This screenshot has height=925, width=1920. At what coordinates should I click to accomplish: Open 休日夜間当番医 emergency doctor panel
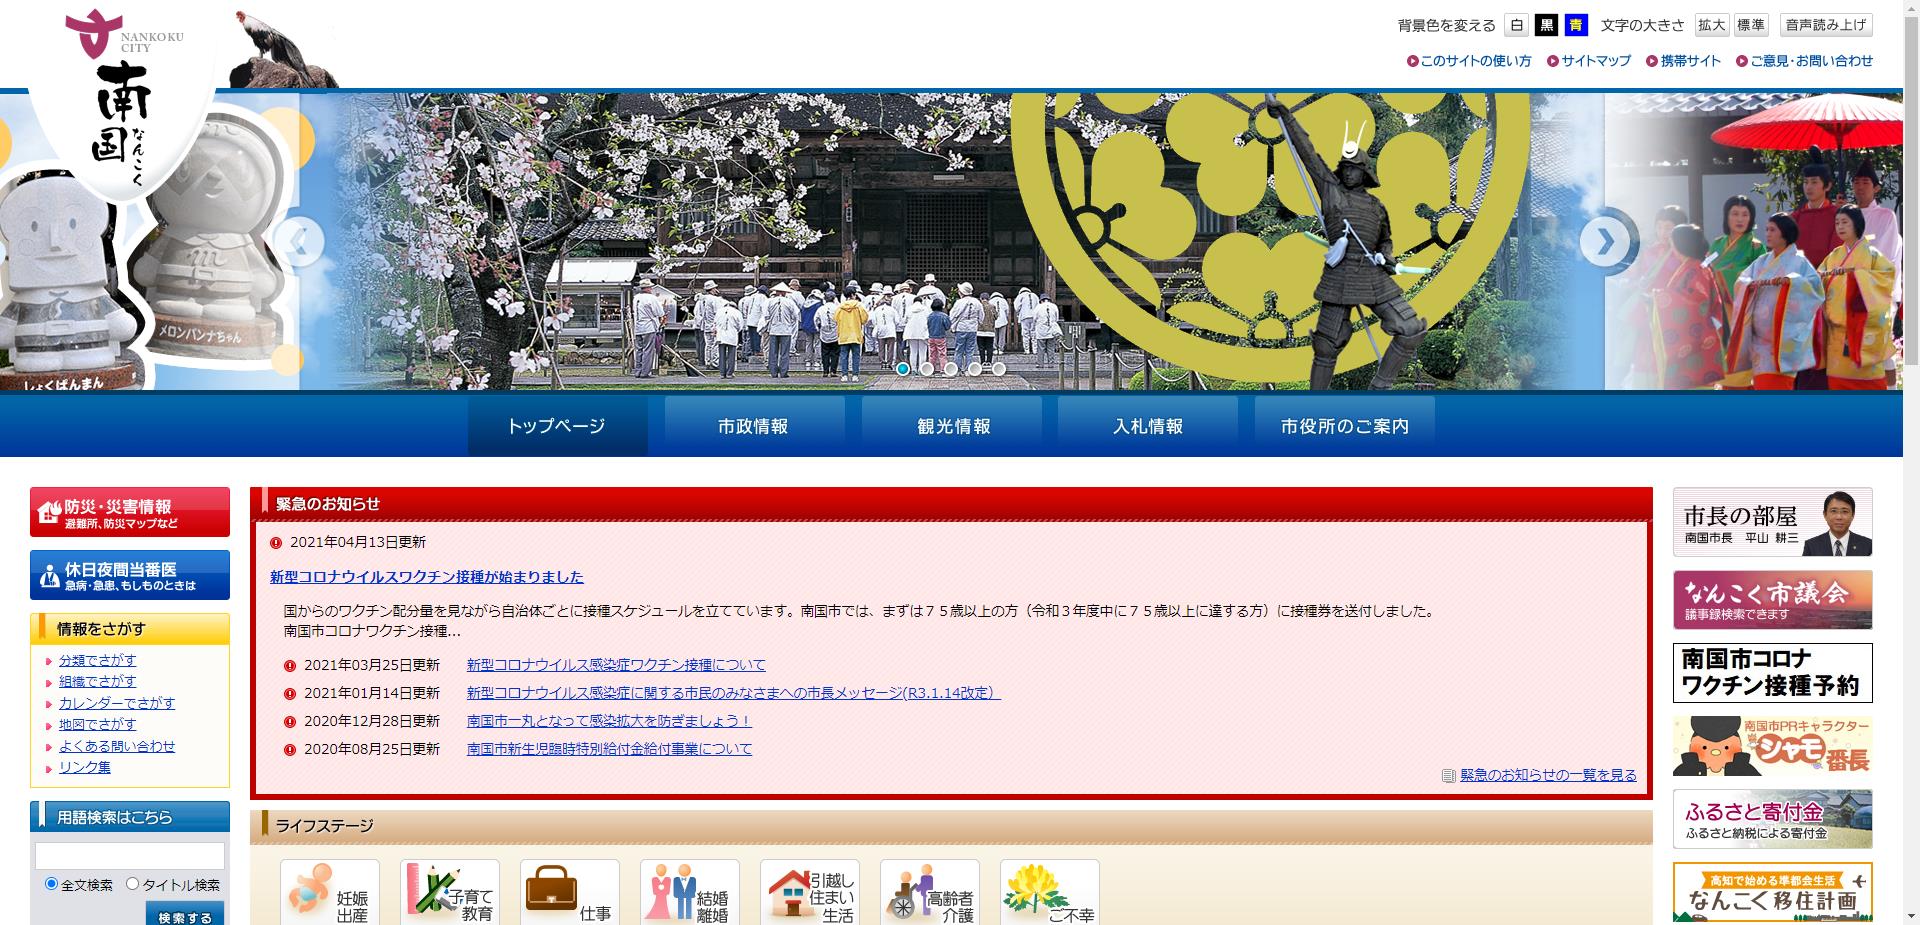[130, 574]
